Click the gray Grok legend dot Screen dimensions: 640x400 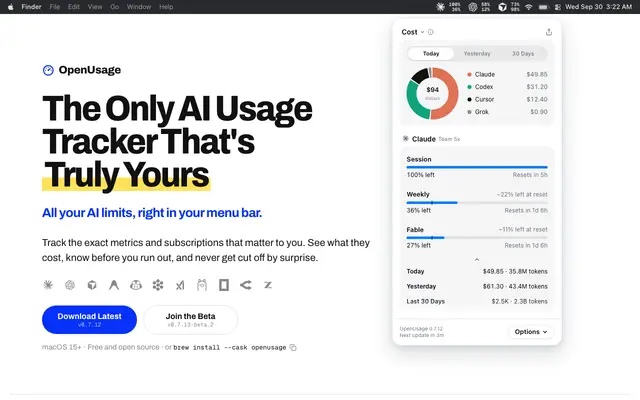(469, 112)
